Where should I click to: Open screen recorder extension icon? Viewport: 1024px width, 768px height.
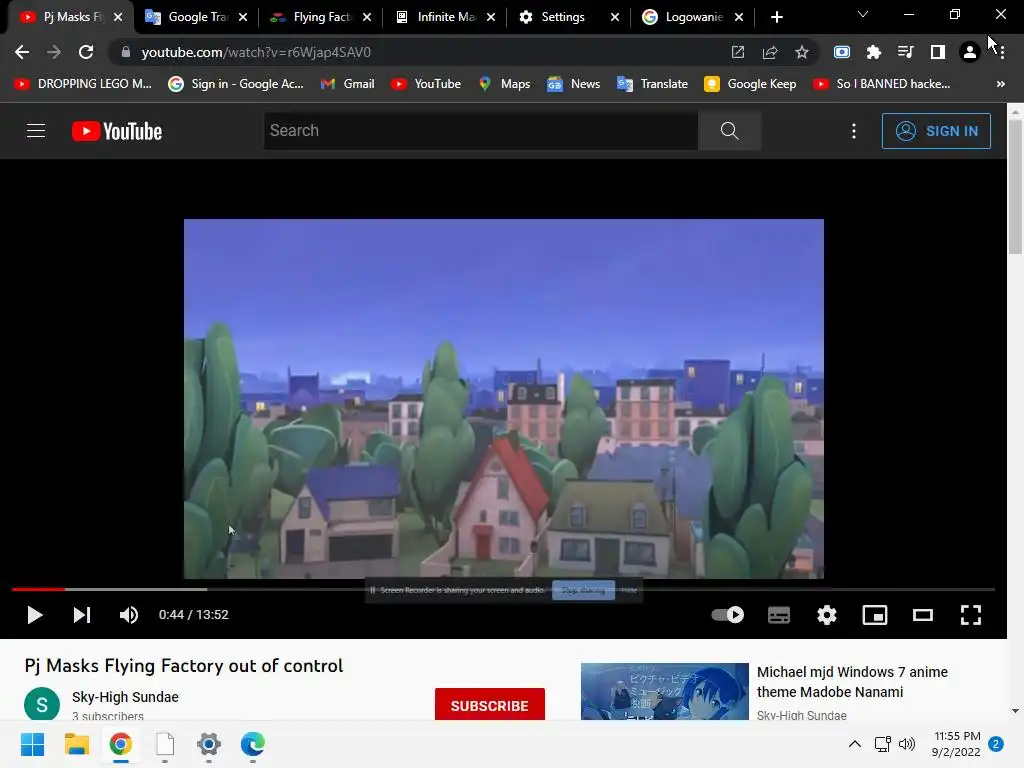tap(842, 52)
